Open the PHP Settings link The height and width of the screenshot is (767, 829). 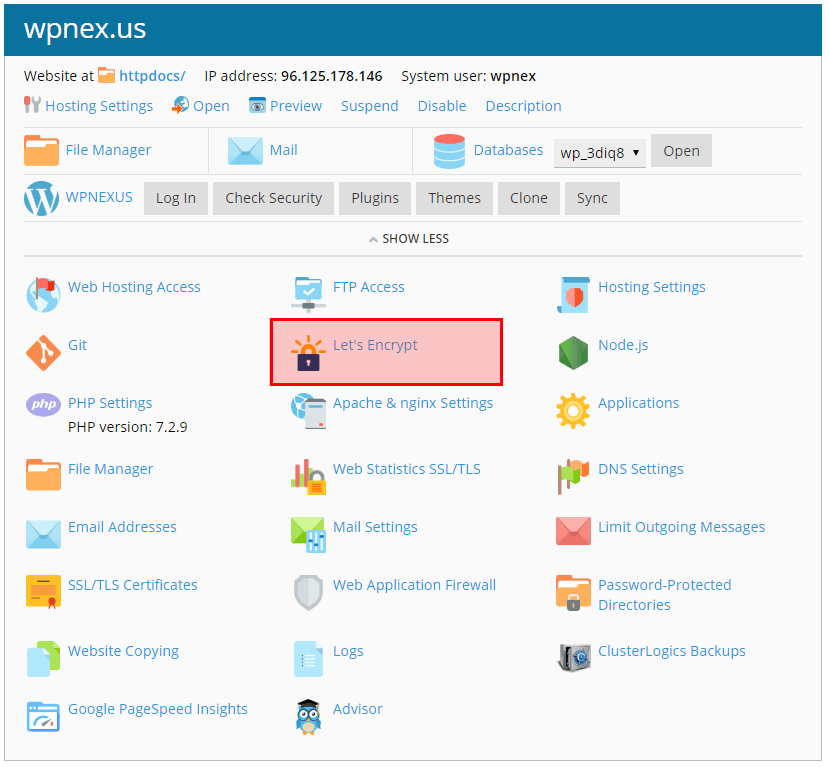(x=110, y=404)
